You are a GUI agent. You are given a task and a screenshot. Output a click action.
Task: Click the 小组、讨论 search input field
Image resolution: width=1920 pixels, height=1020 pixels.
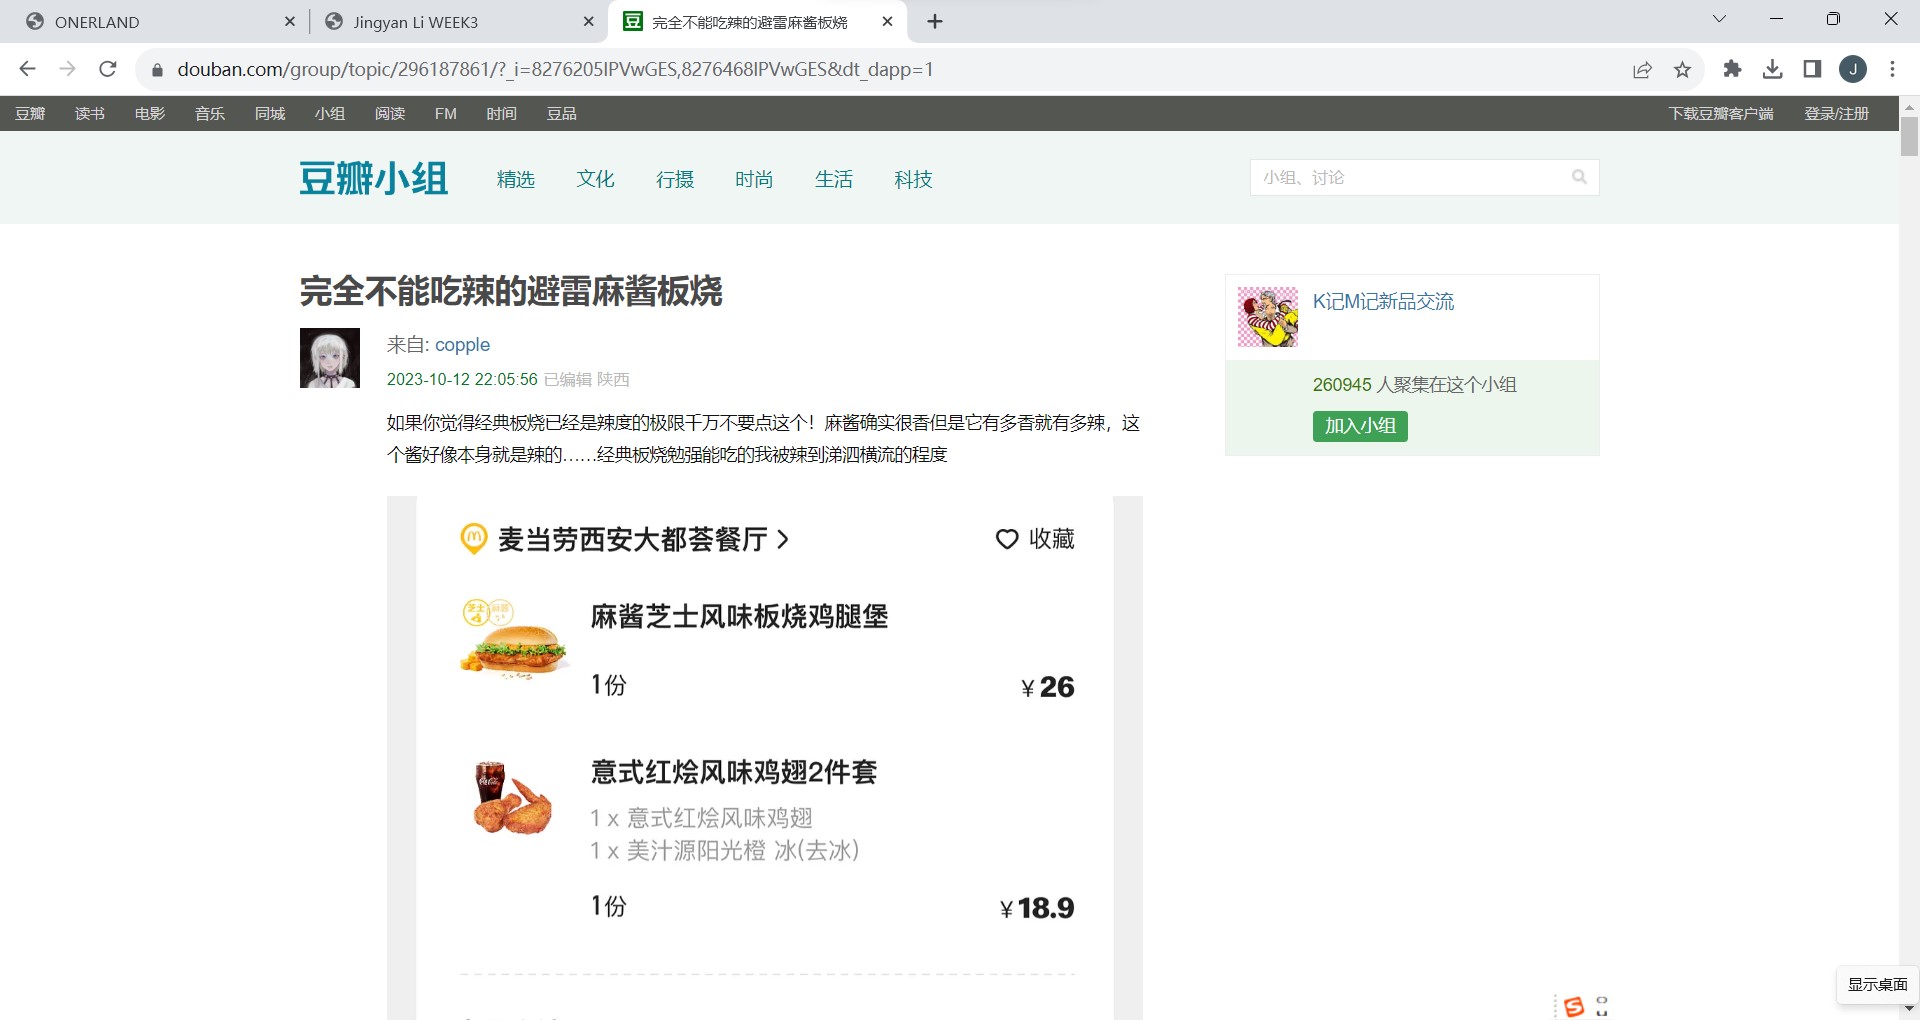point(1410,177)
